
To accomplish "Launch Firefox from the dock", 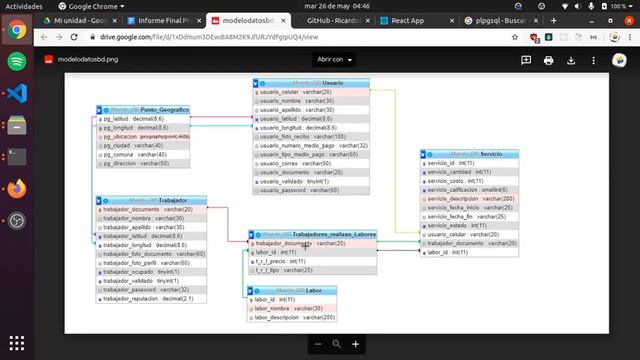I will pyautogui.click(x=17, y=189).
